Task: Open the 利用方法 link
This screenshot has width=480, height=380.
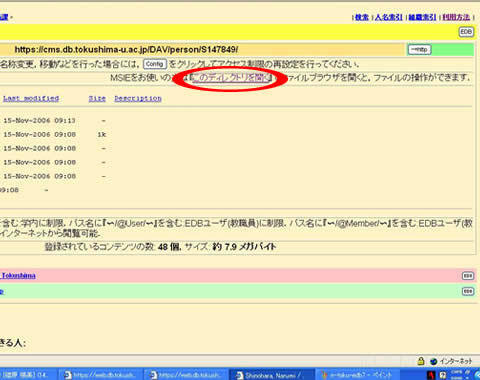Action: pyautogui.click(x=456, y=17)
